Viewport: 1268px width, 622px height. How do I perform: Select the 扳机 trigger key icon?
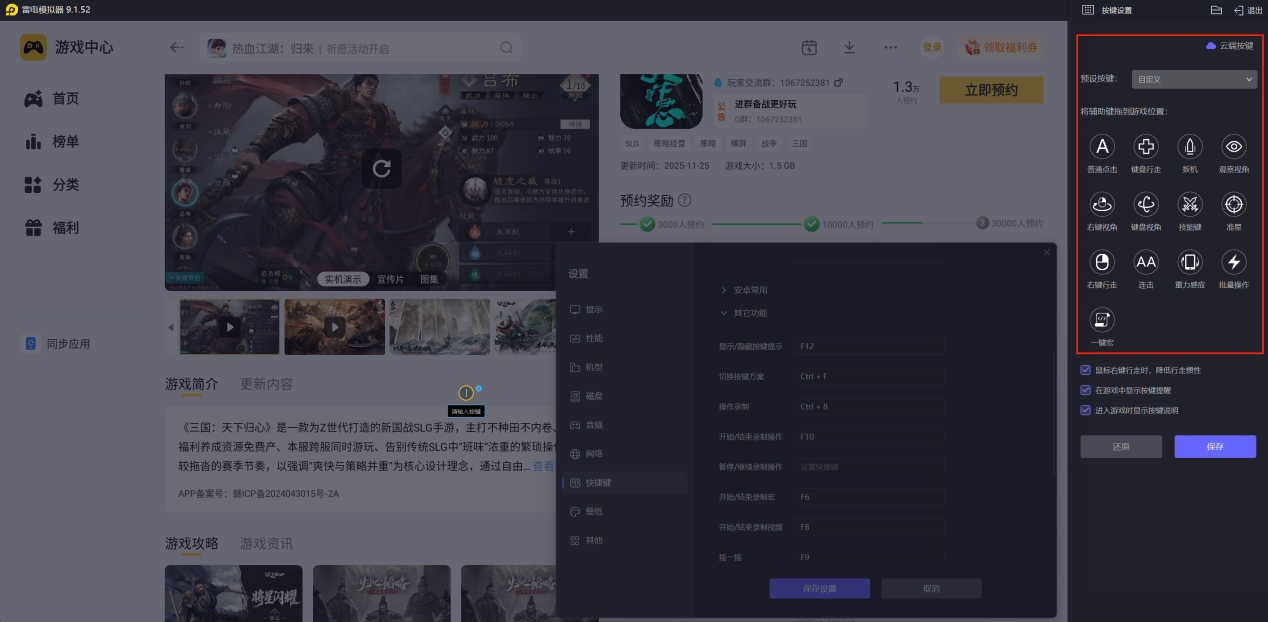pyautogui.click(x=1190, y=147)
